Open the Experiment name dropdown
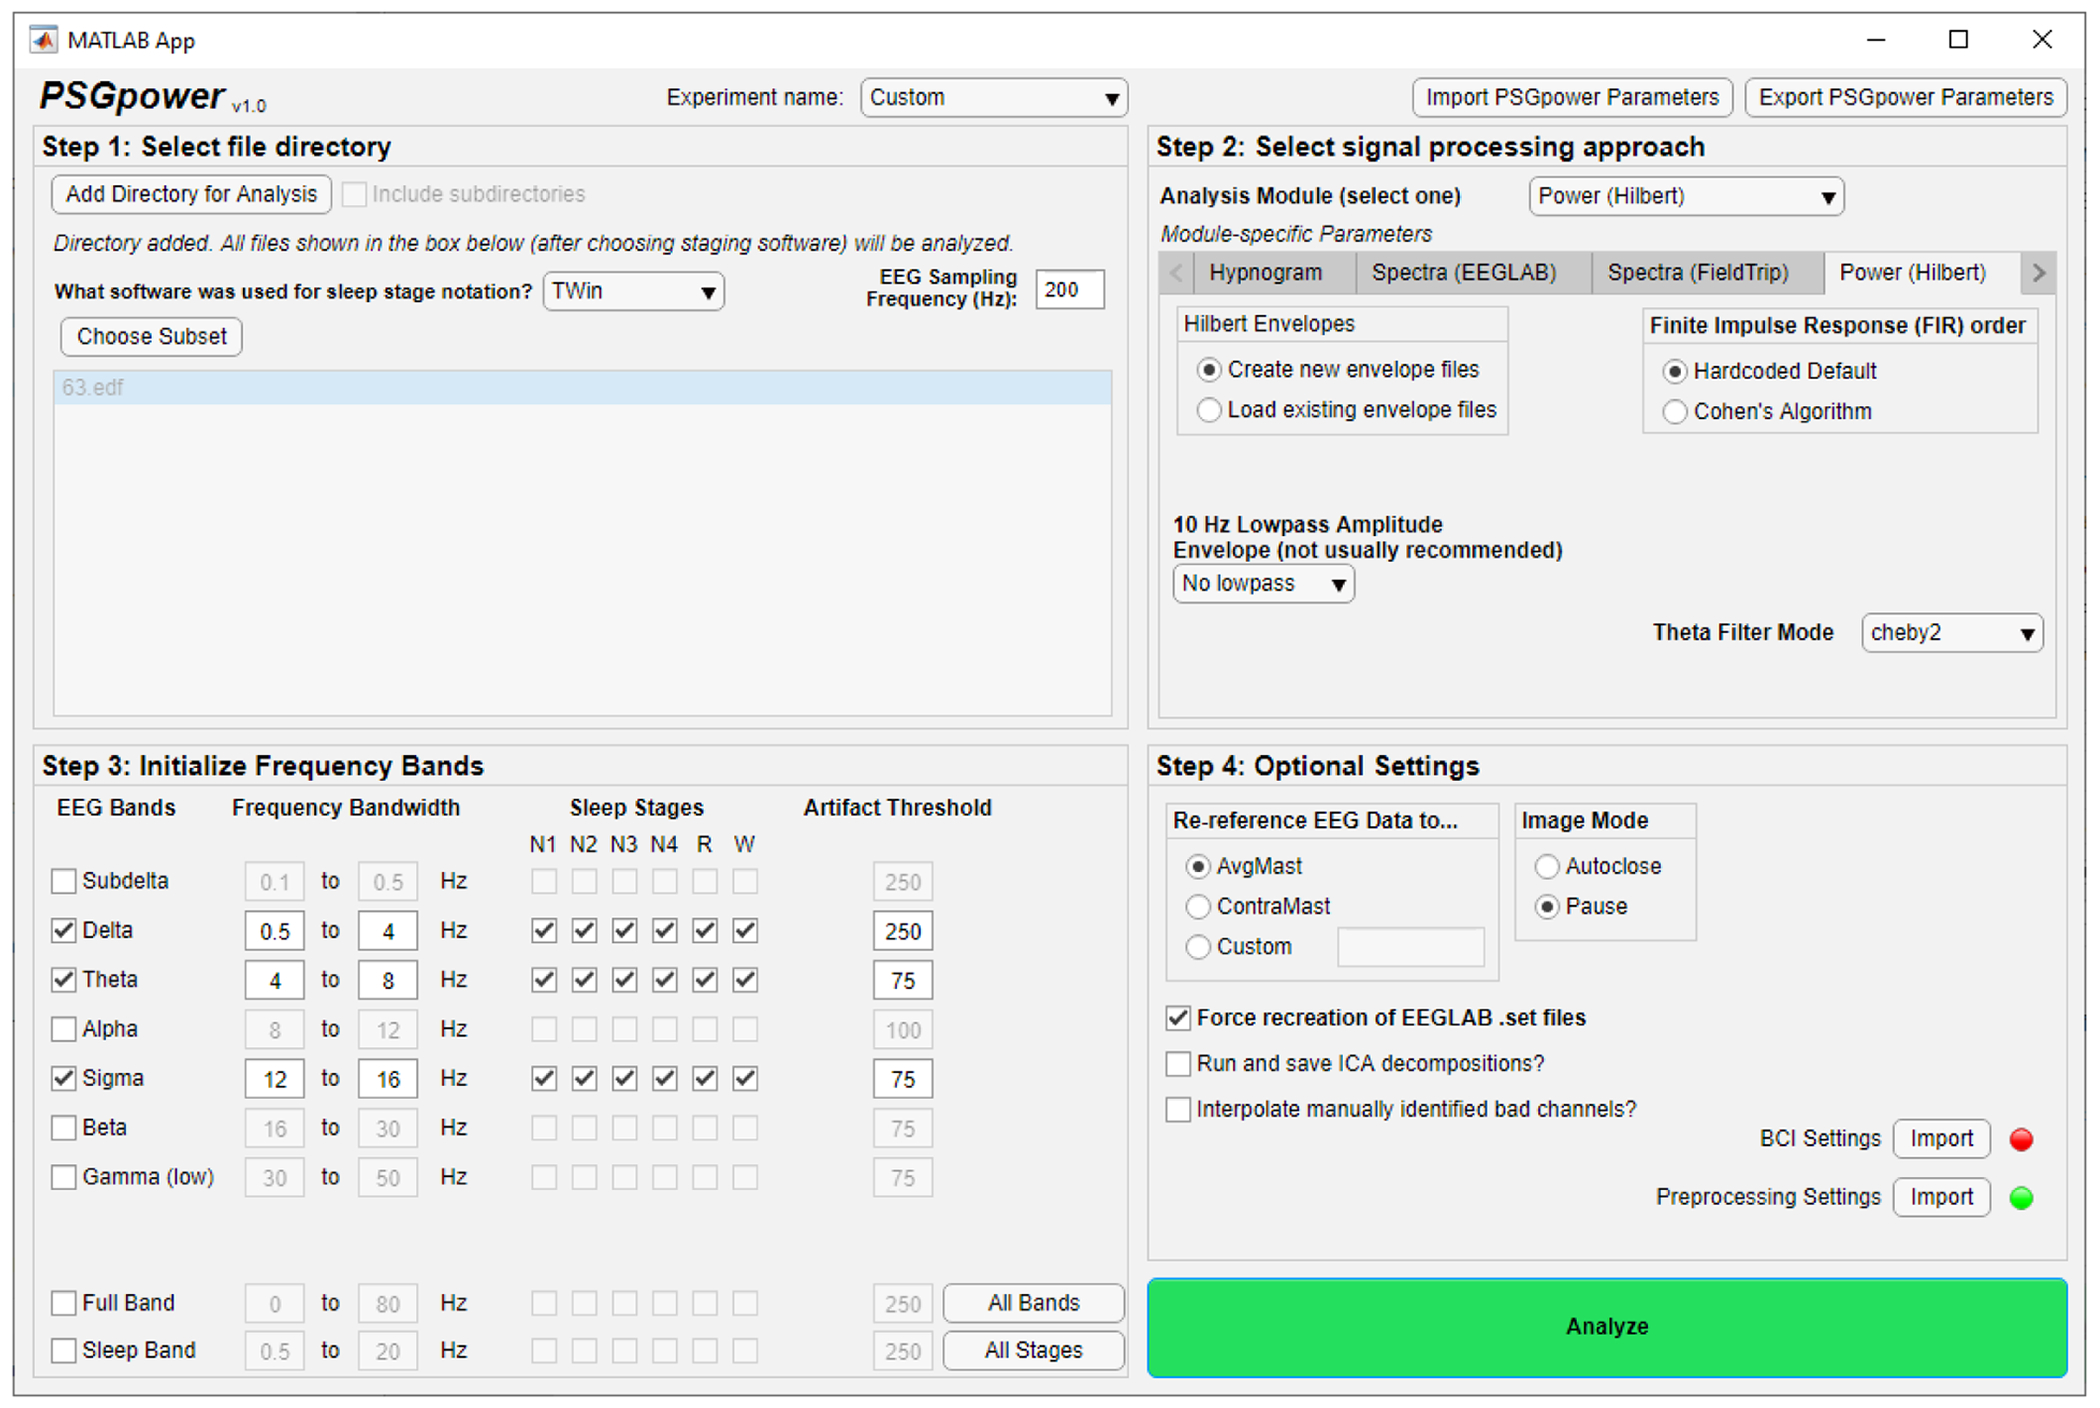2100x1408 pixels. 994,98
